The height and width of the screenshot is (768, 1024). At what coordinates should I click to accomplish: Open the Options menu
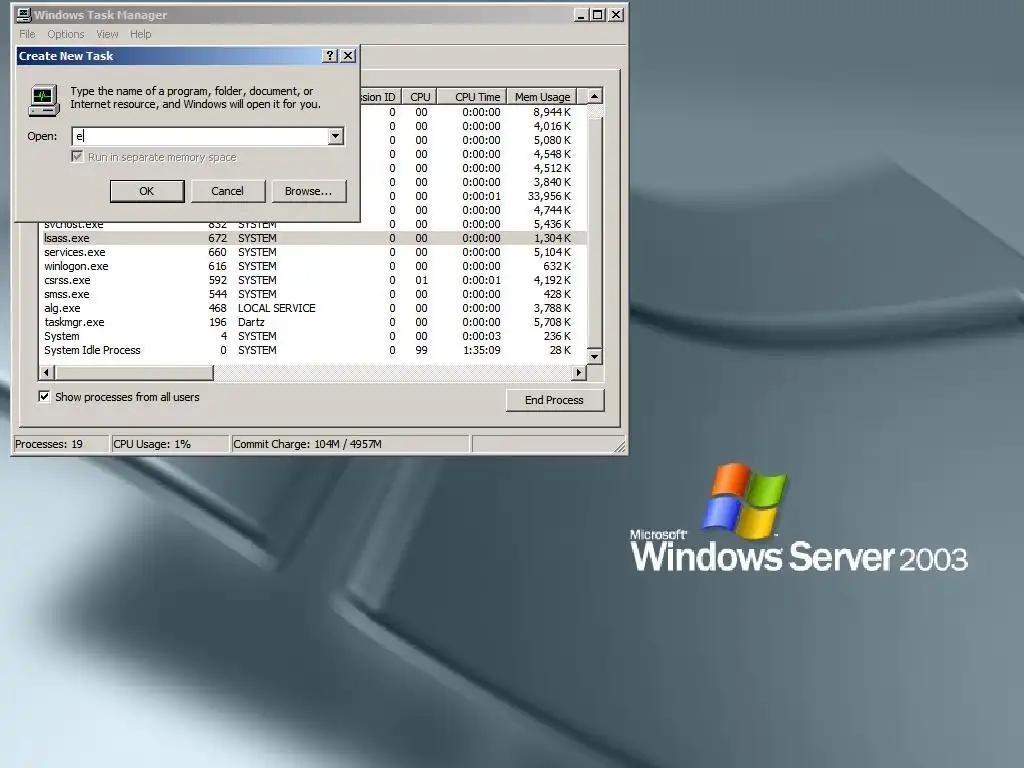65,34
